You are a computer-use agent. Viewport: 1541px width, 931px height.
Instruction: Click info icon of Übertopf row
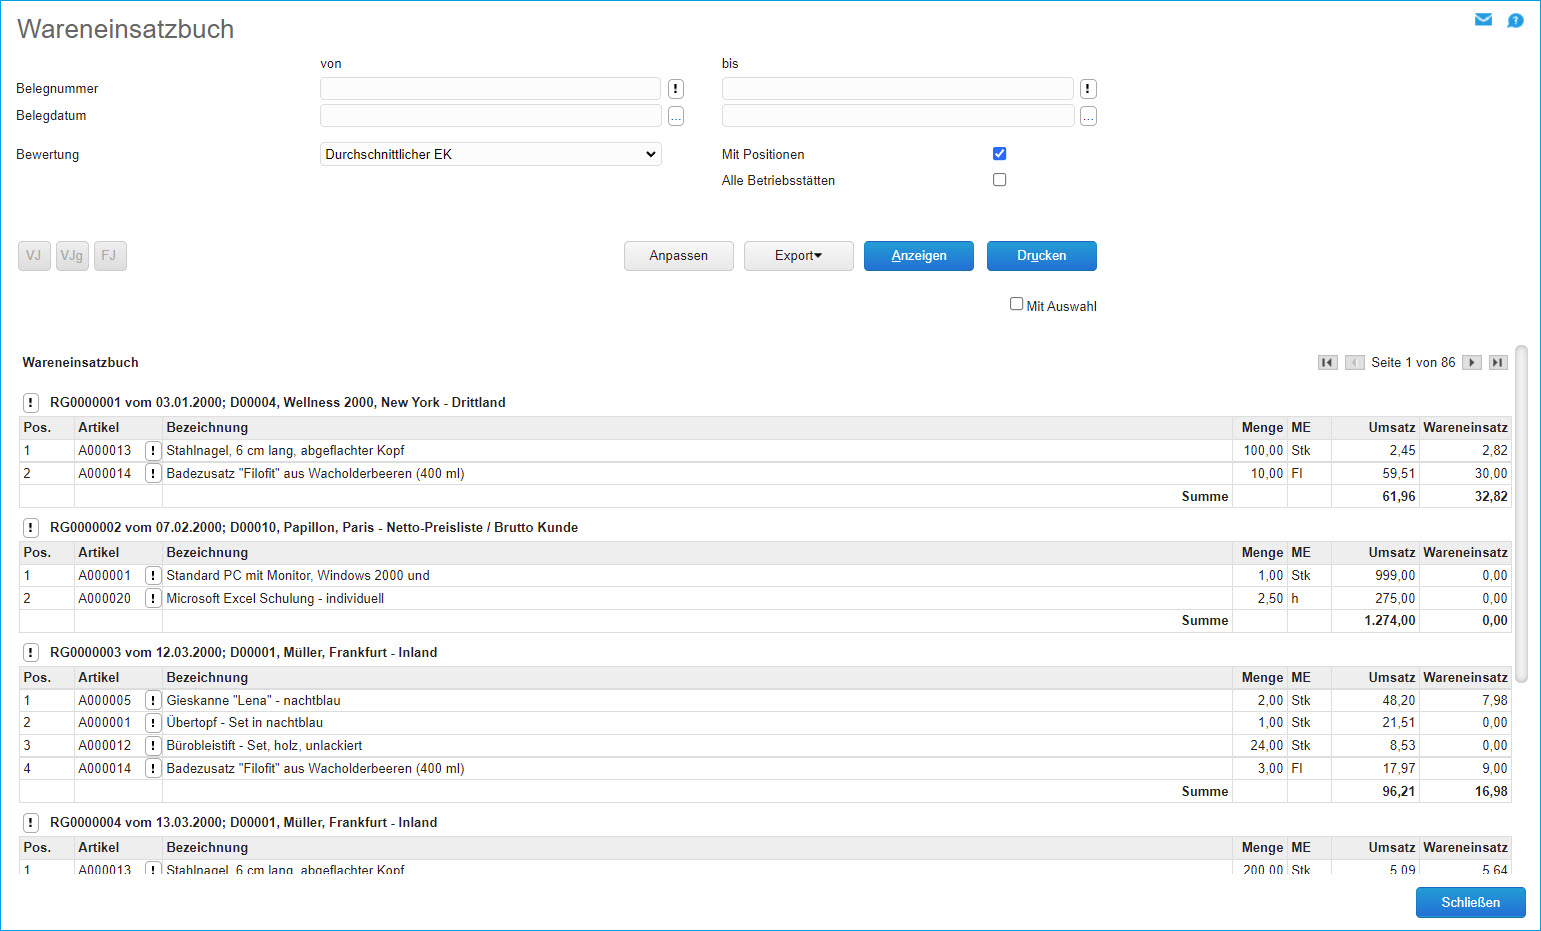point(153,722)
